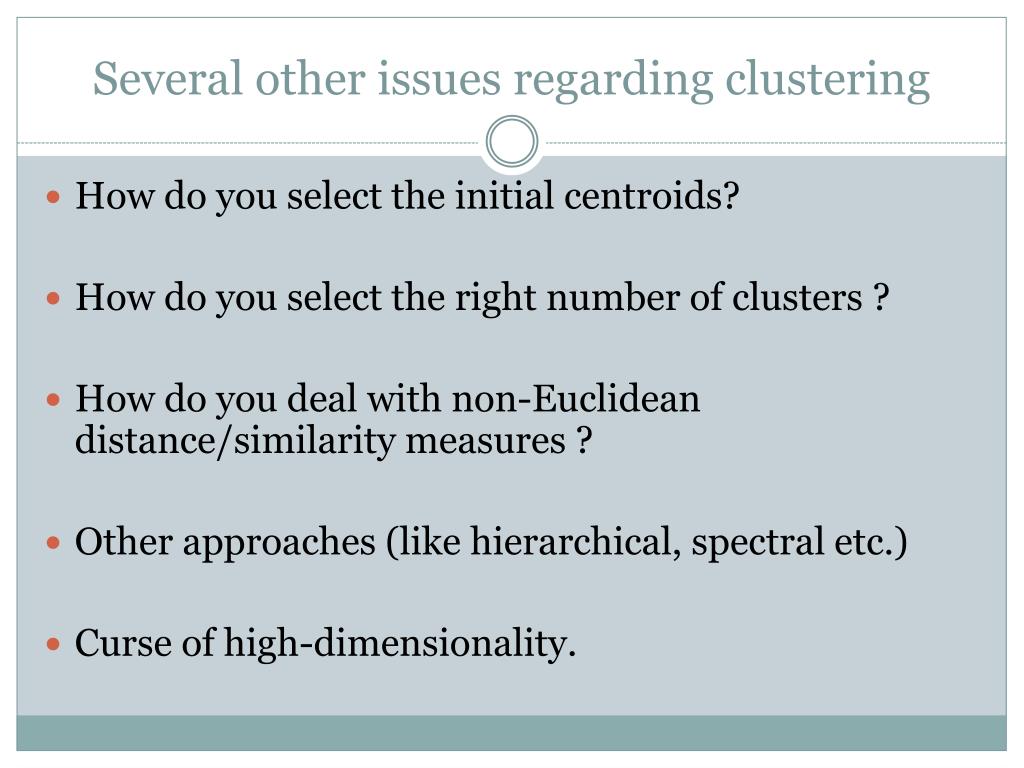Click the word 'clustering' in the title
This screenshot has width=1024, height=768.
click(x=827, y=81)
